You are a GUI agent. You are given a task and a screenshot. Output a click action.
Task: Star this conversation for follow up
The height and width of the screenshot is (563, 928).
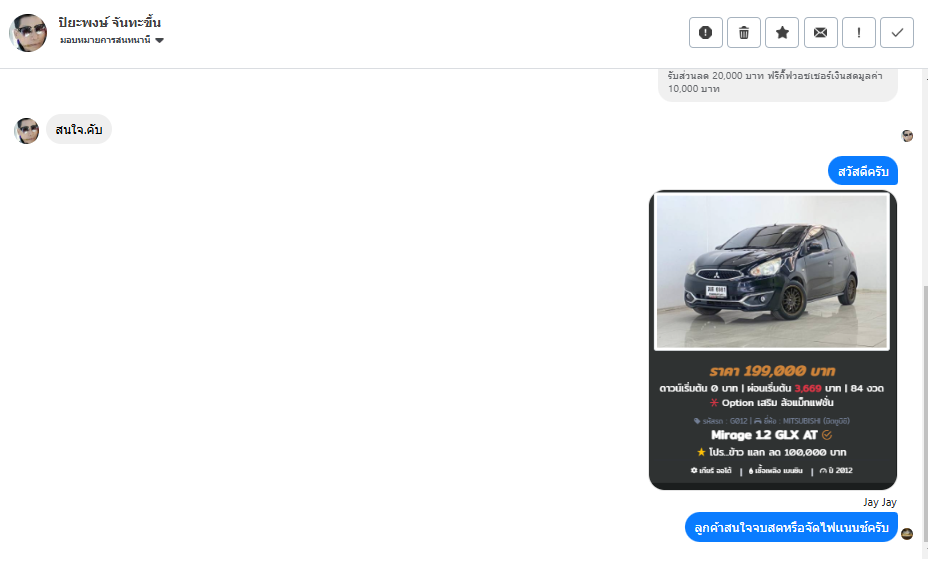[782, 33]
